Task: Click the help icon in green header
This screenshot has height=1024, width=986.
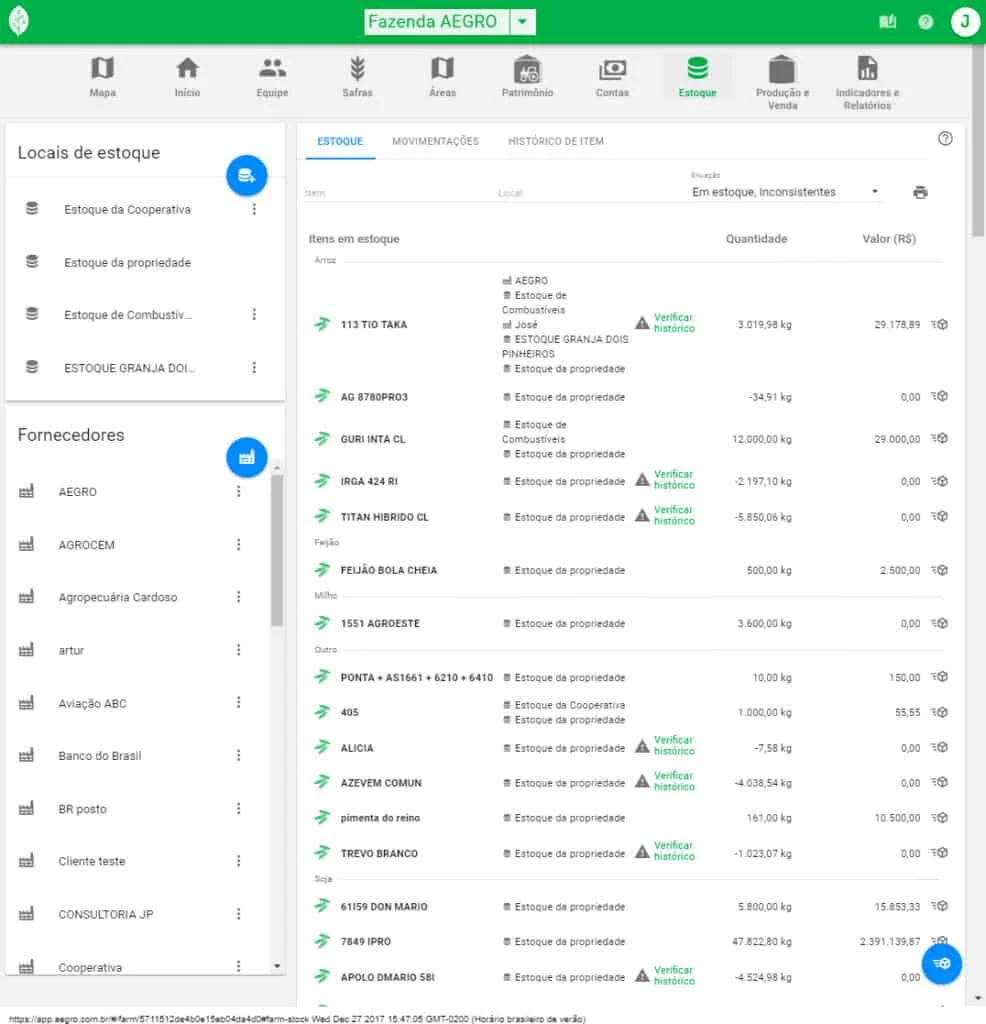Action: 925,22
